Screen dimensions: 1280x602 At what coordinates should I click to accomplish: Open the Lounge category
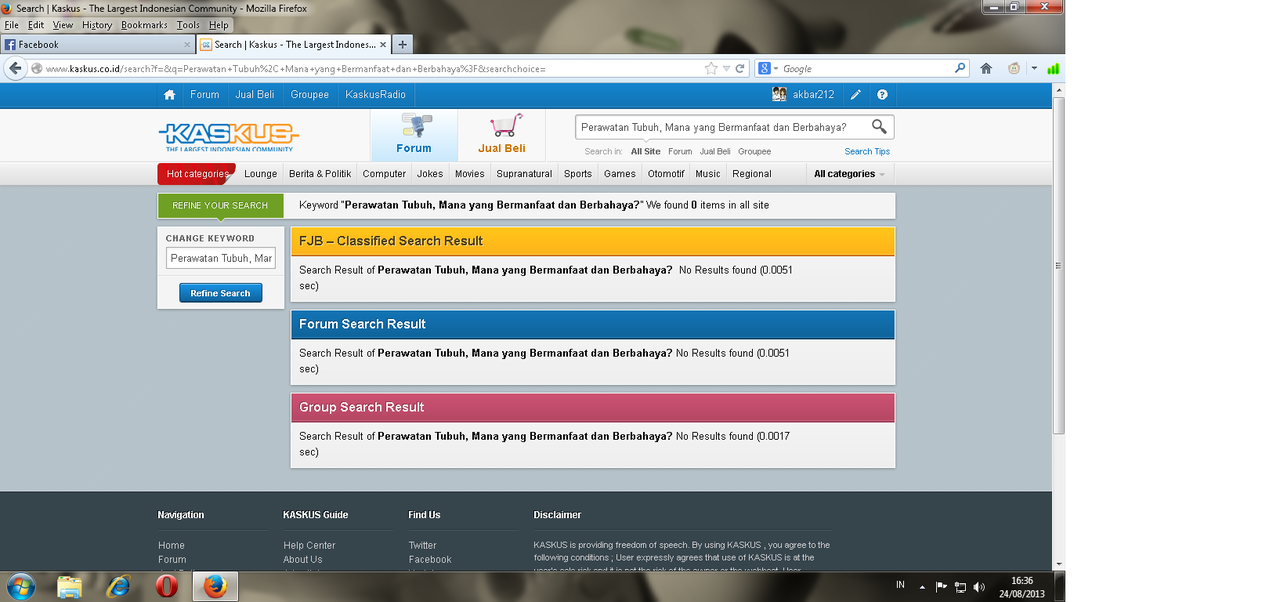coord(261,174)
